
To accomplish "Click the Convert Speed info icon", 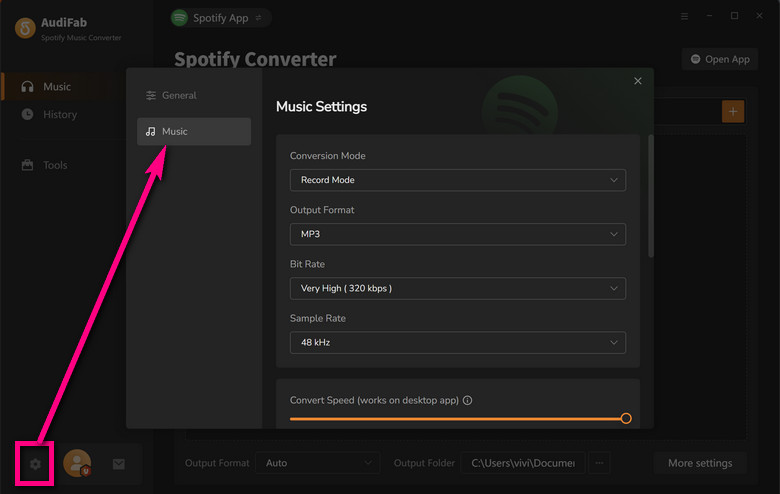I will coord(468,400).
